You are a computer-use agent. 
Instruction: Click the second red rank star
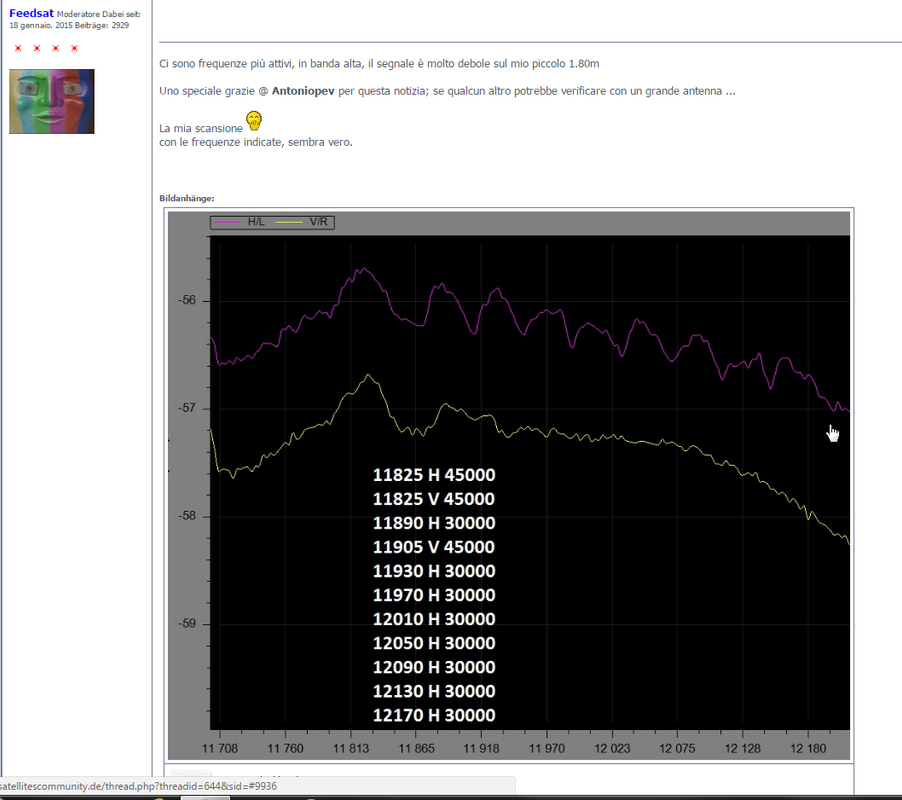click(37, 48)
